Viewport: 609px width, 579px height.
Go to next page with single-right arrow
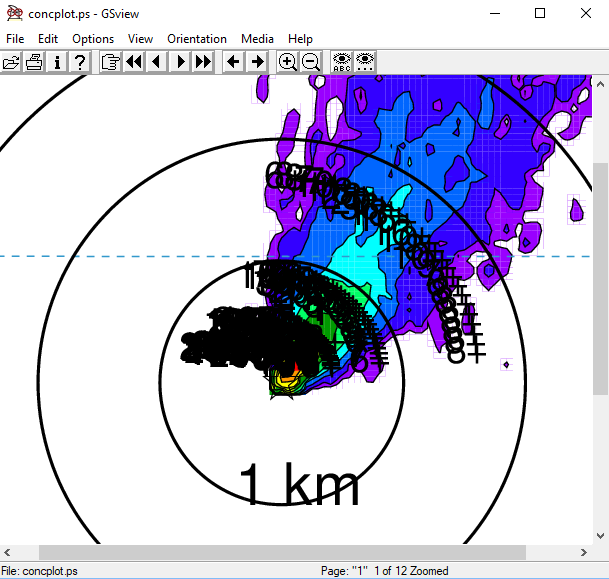[180, 62]
